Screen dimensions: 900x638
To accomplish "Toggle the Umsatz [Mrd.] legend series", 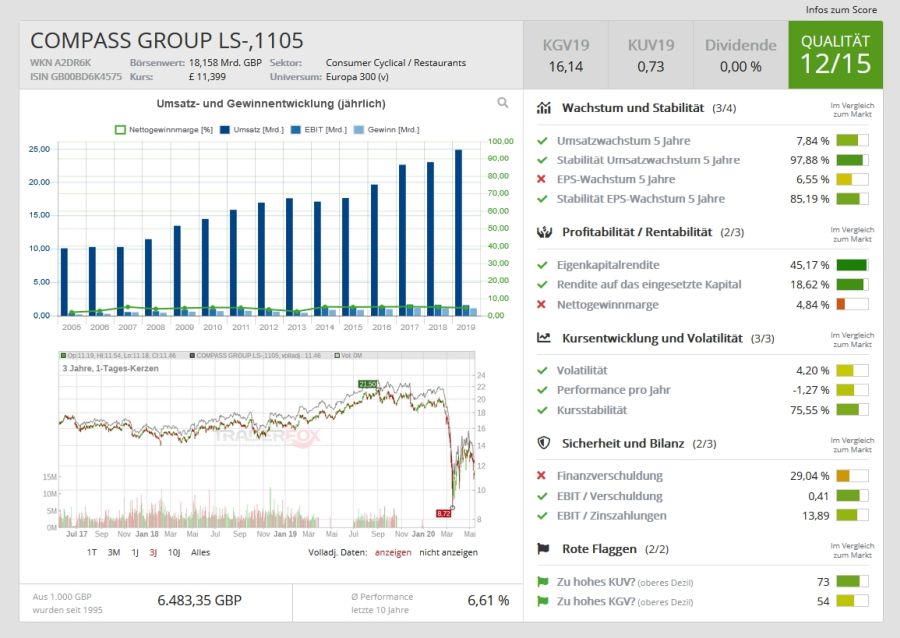I will pyautogui.click(x=252, y=130).
